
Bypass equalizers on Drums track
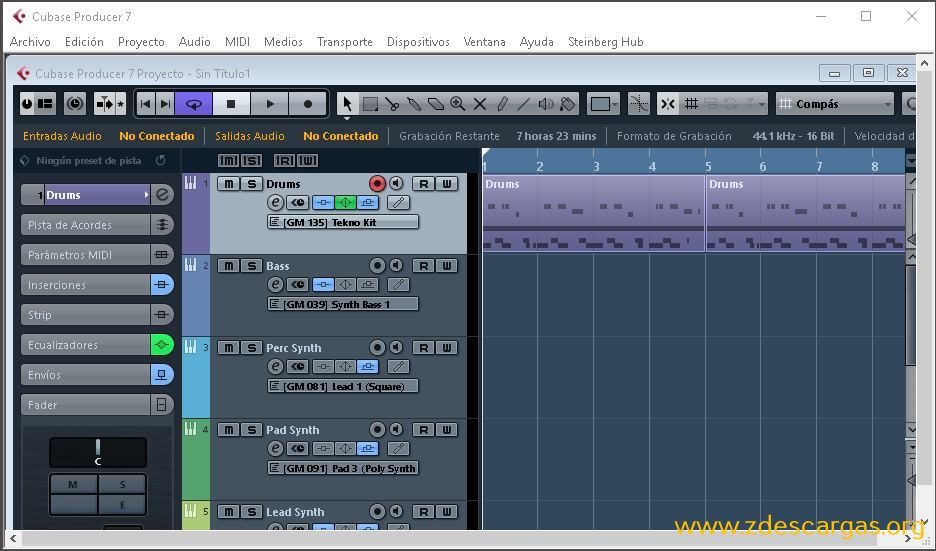click(x=345, y=202)
